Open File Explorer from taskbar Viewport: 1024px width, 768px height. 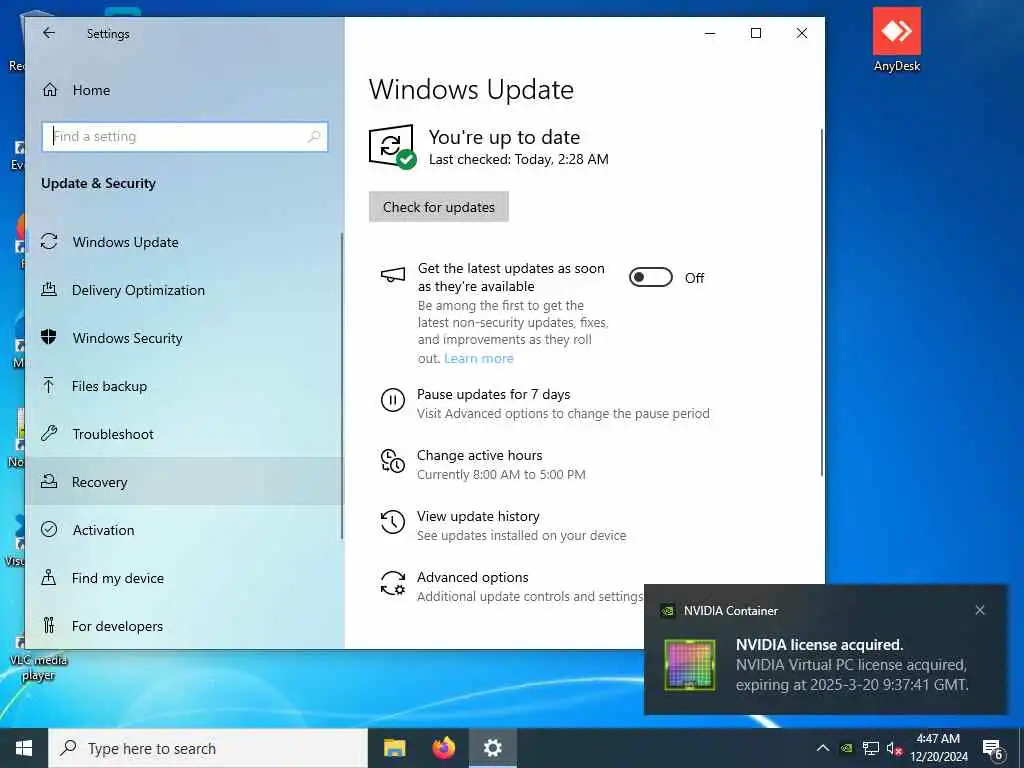coord(394,748)
